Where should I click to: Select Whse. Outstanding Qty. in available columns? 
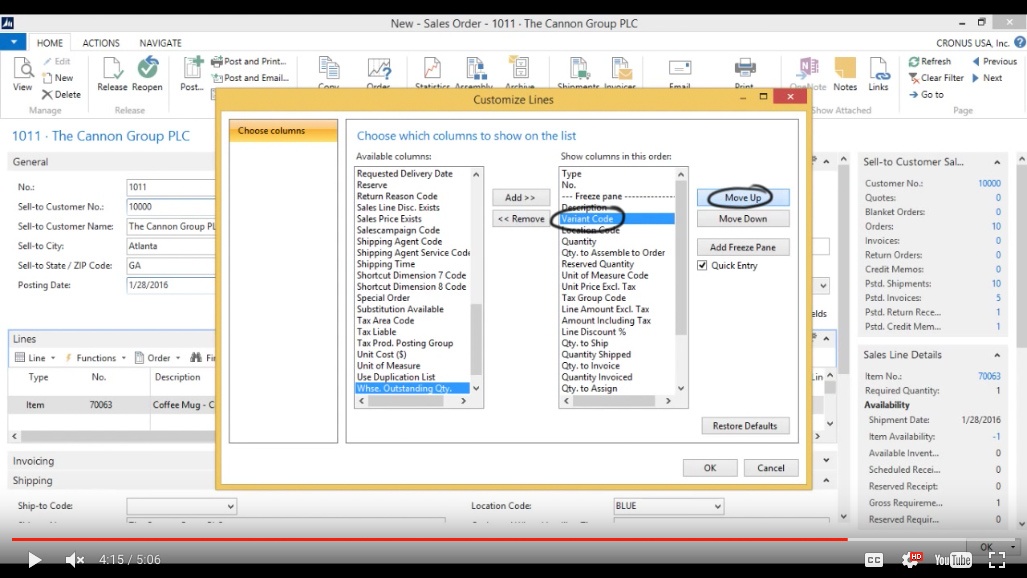click(412, 388)
